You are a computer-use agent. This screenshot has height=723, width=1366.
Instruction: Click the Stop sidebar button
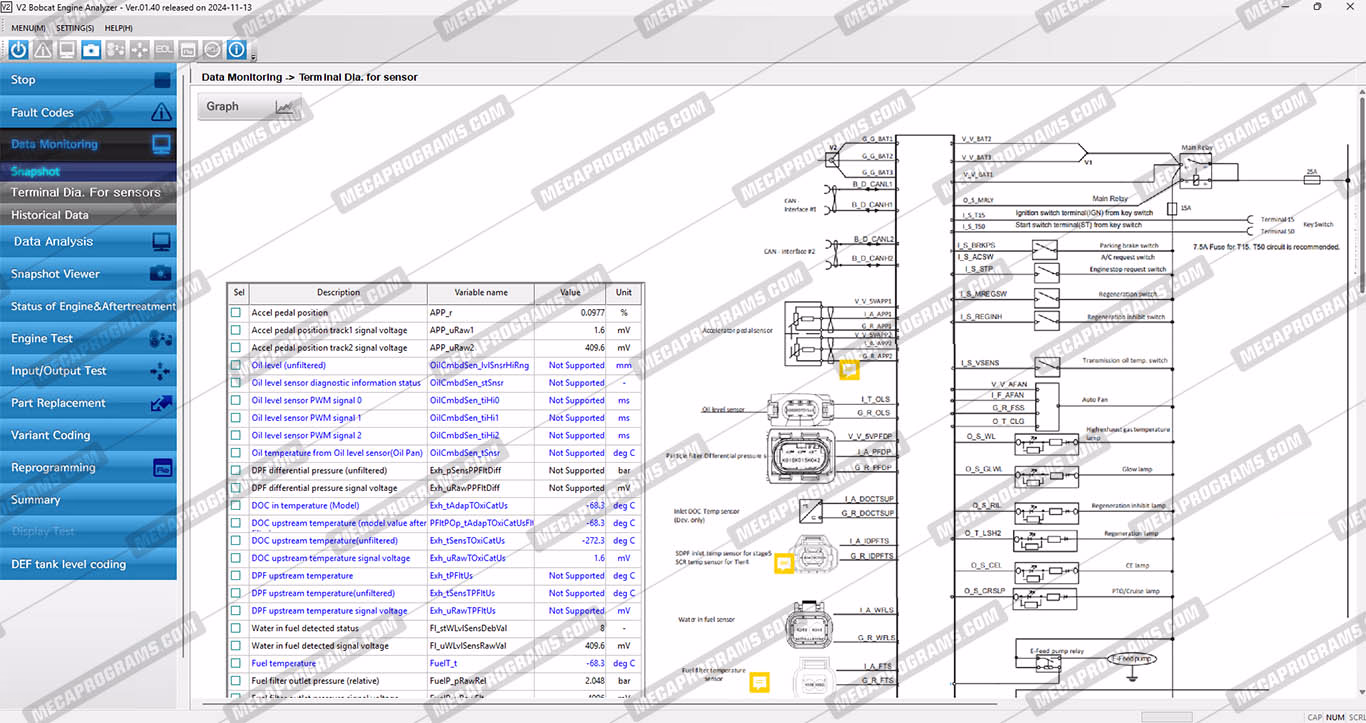click(88, 80)
